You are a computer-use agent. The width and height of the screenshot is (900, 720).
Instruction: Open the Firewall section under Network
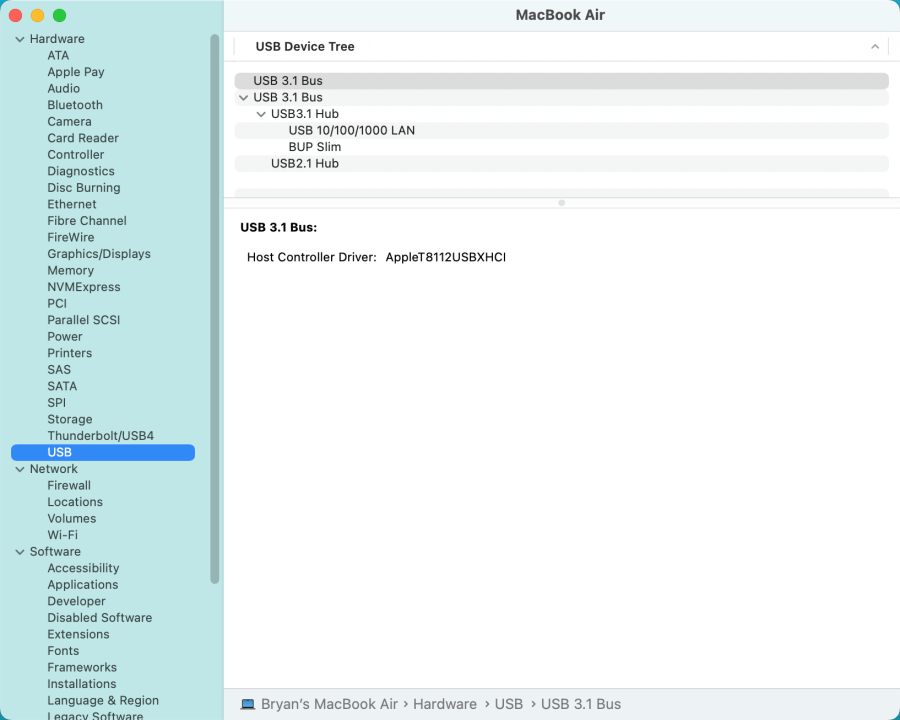point(69,485)
